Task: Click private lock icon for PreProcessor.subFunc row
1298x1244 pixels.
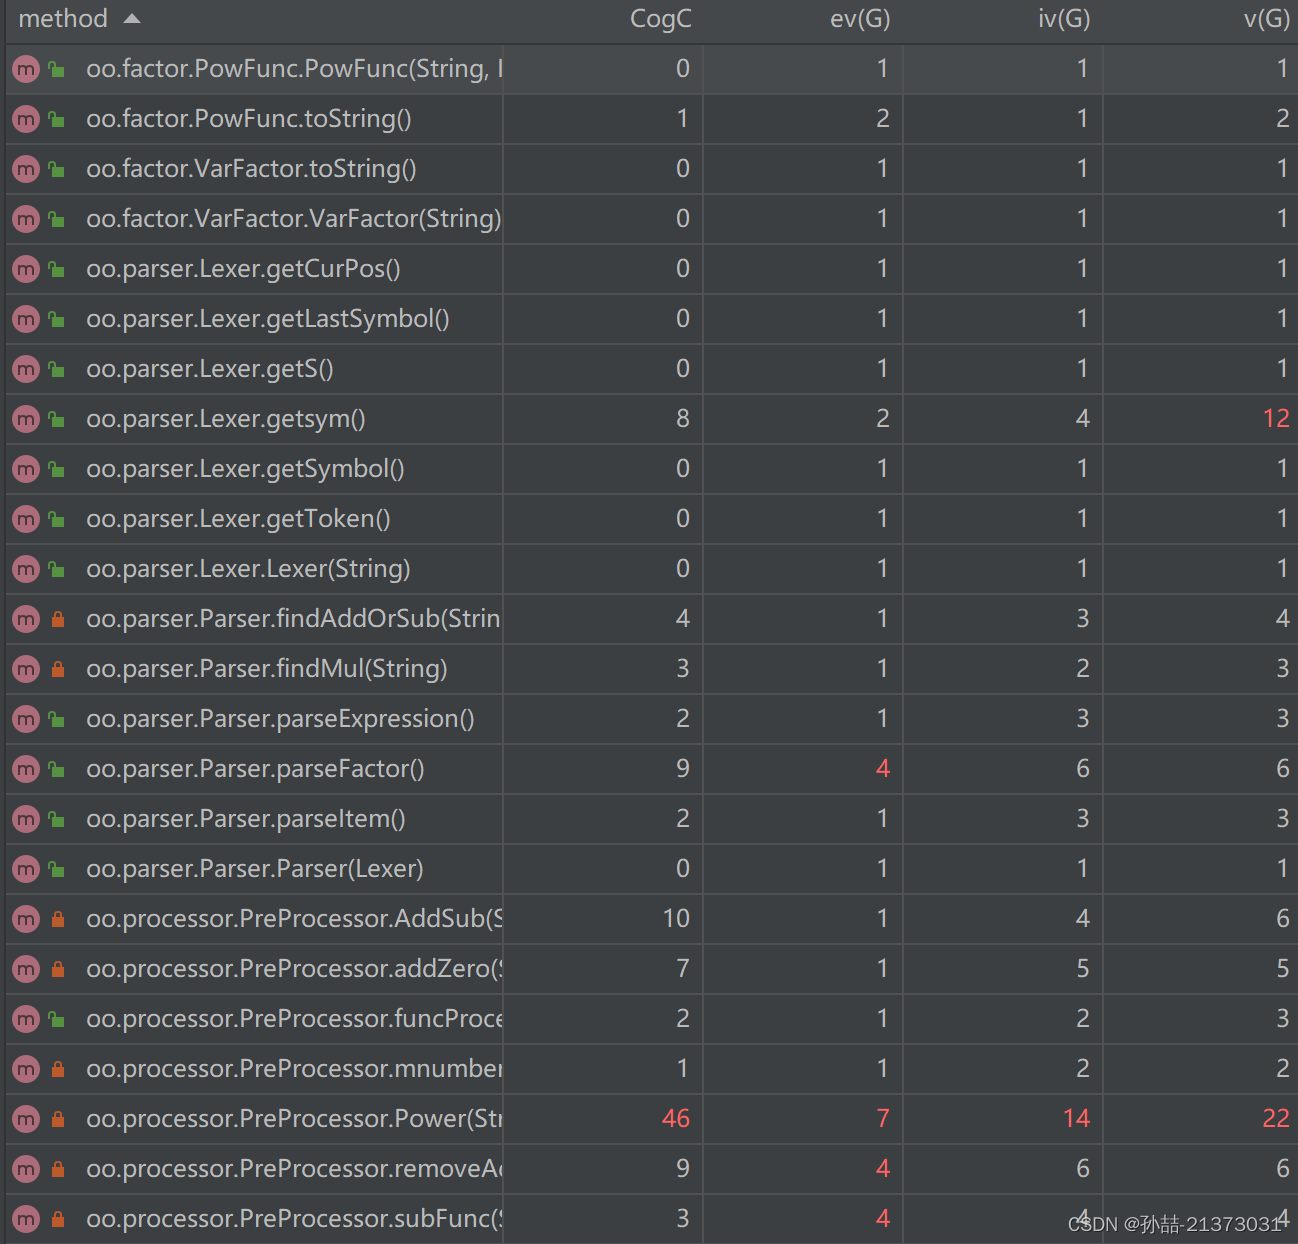Action: click(x=58, y=1219)
